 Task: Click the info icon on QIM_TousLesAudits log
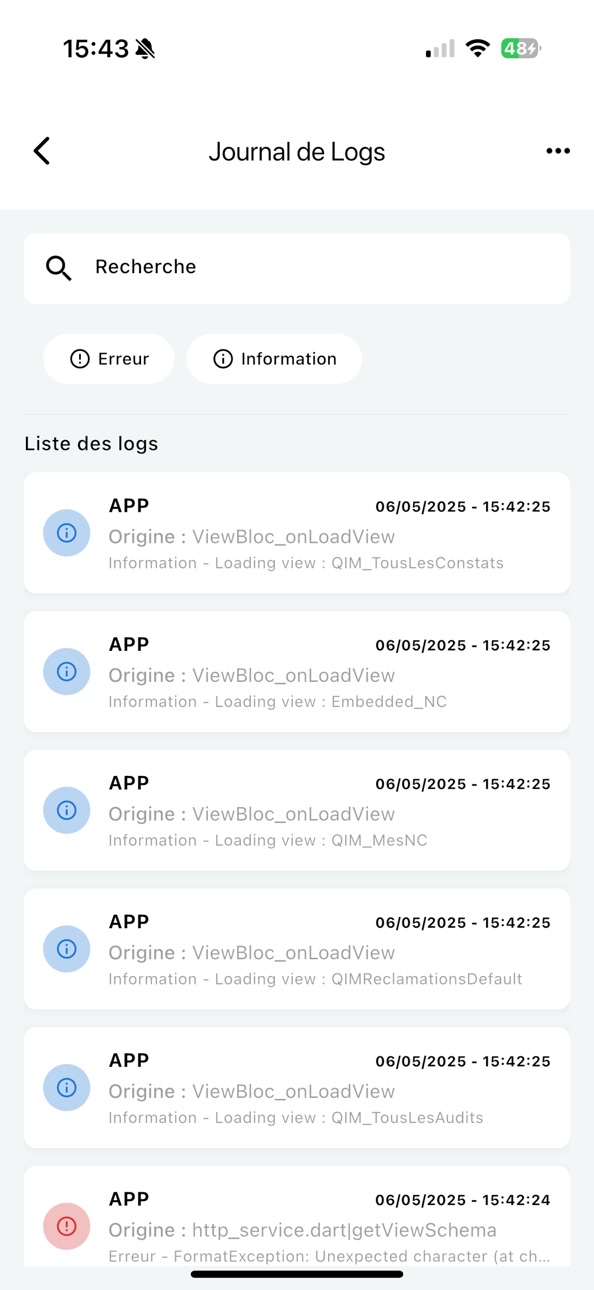(x=67, y=1088)
